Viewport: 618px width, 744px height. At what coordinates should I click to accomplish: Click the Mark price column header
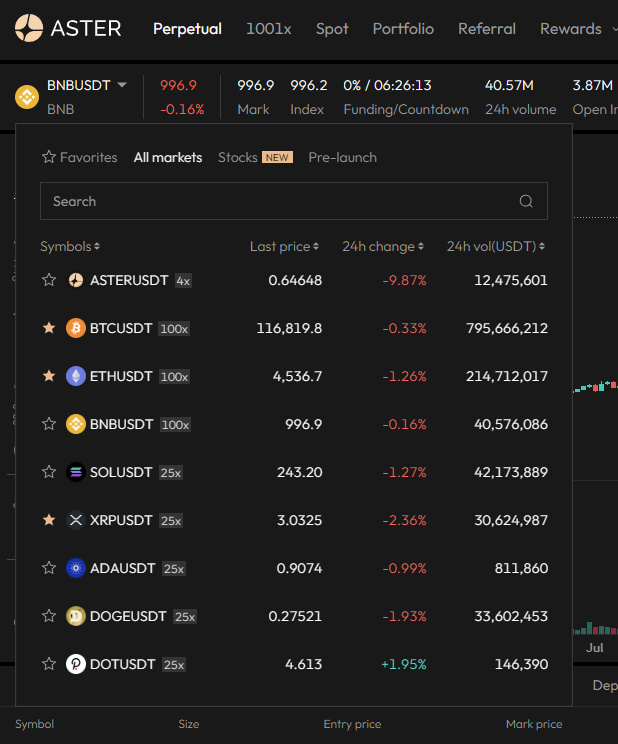534,724
